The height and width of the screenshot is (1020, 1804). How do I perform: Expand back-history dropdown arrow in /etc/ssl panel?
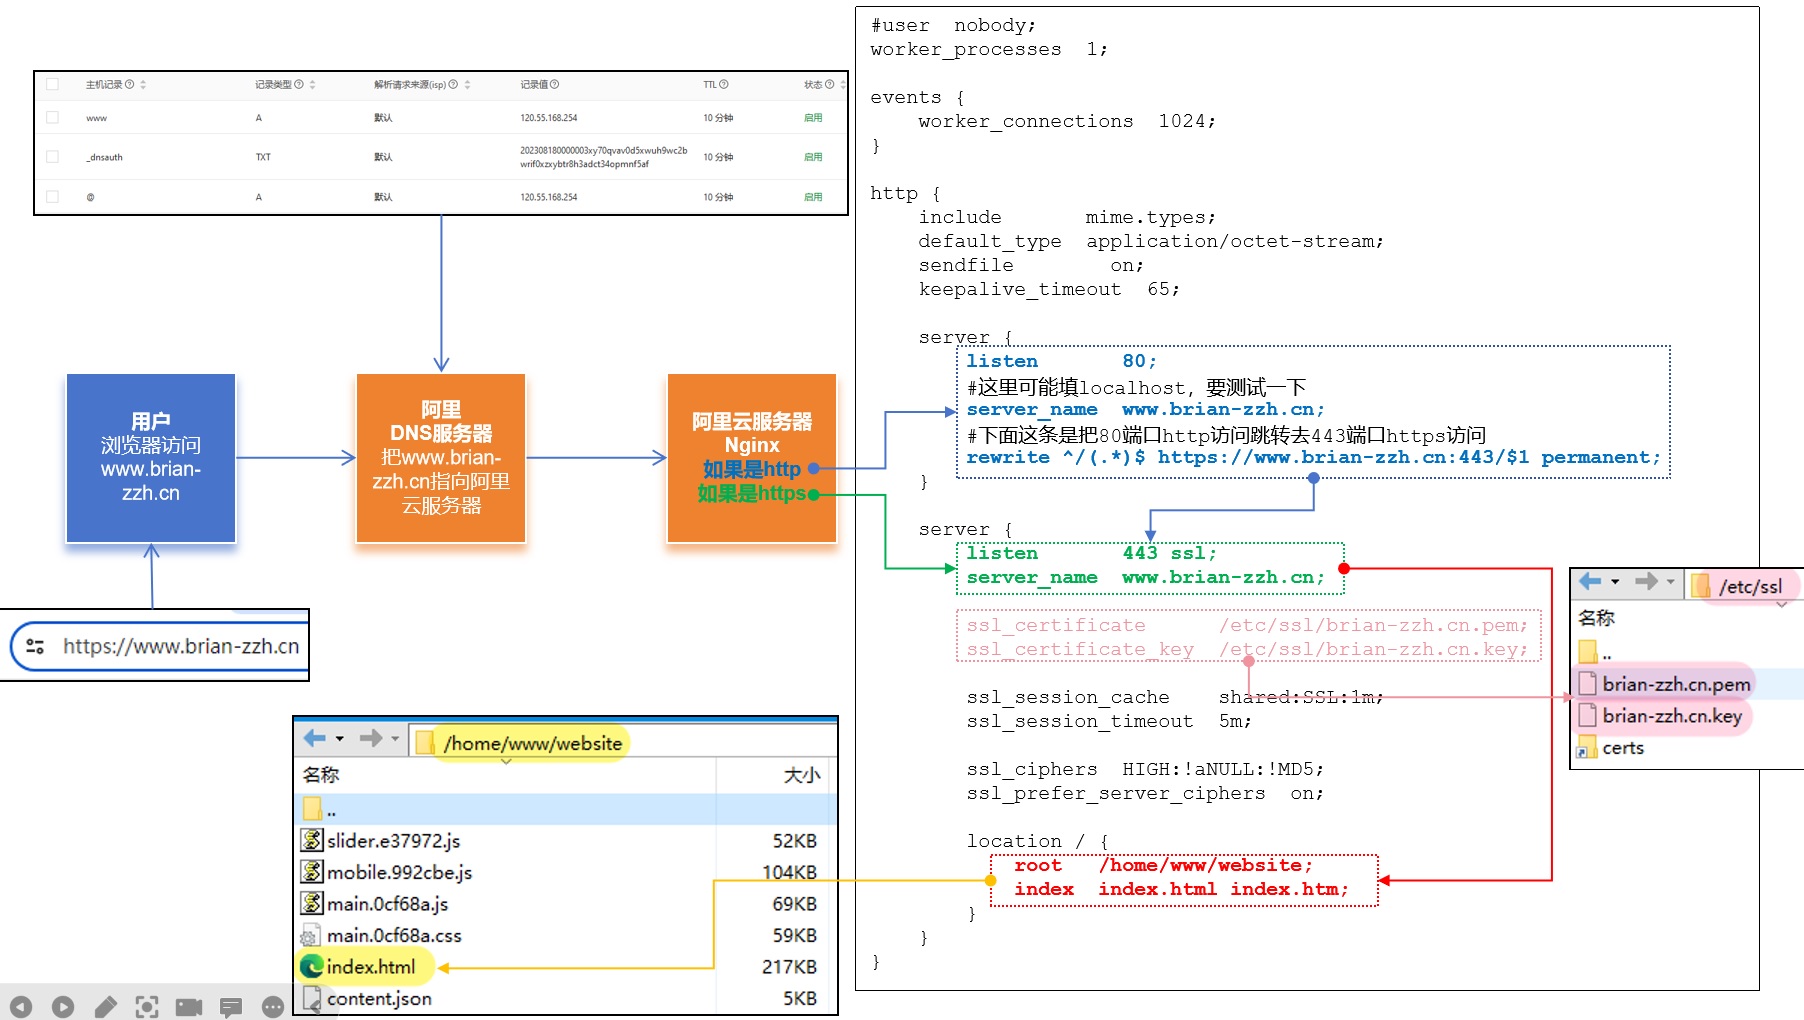coord(1615,581)
